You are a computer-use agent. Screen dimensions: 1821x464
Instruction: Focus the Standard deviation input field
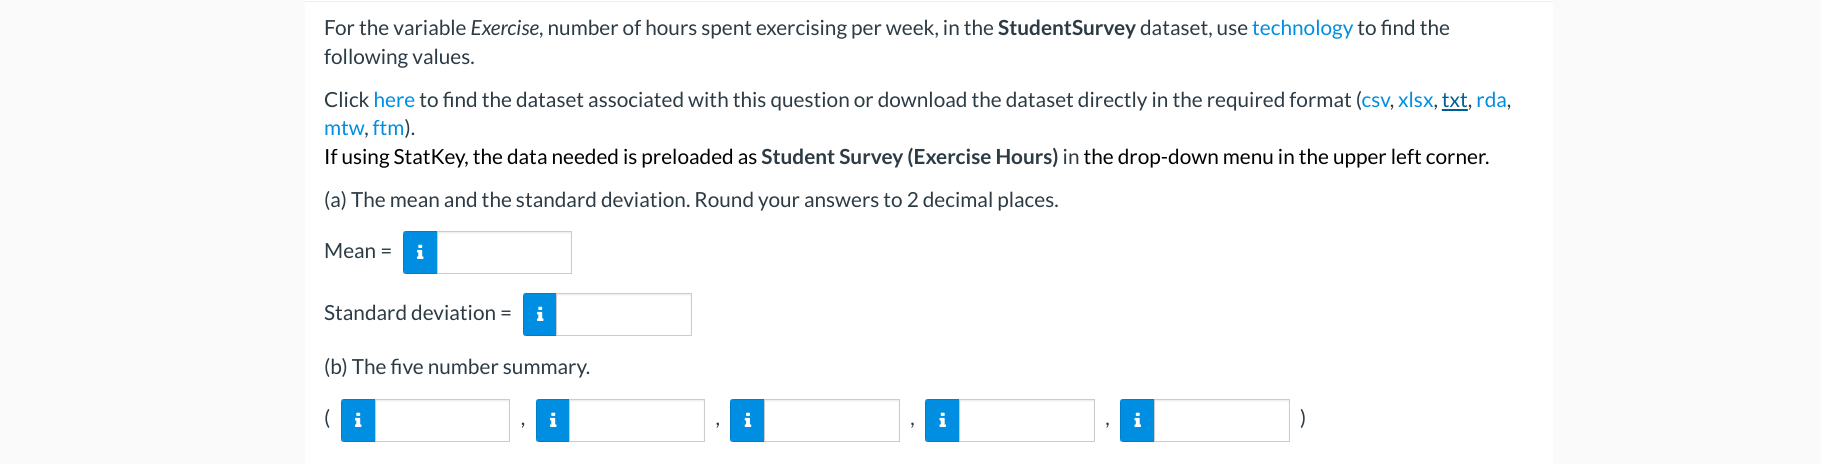tap(624, 314)
